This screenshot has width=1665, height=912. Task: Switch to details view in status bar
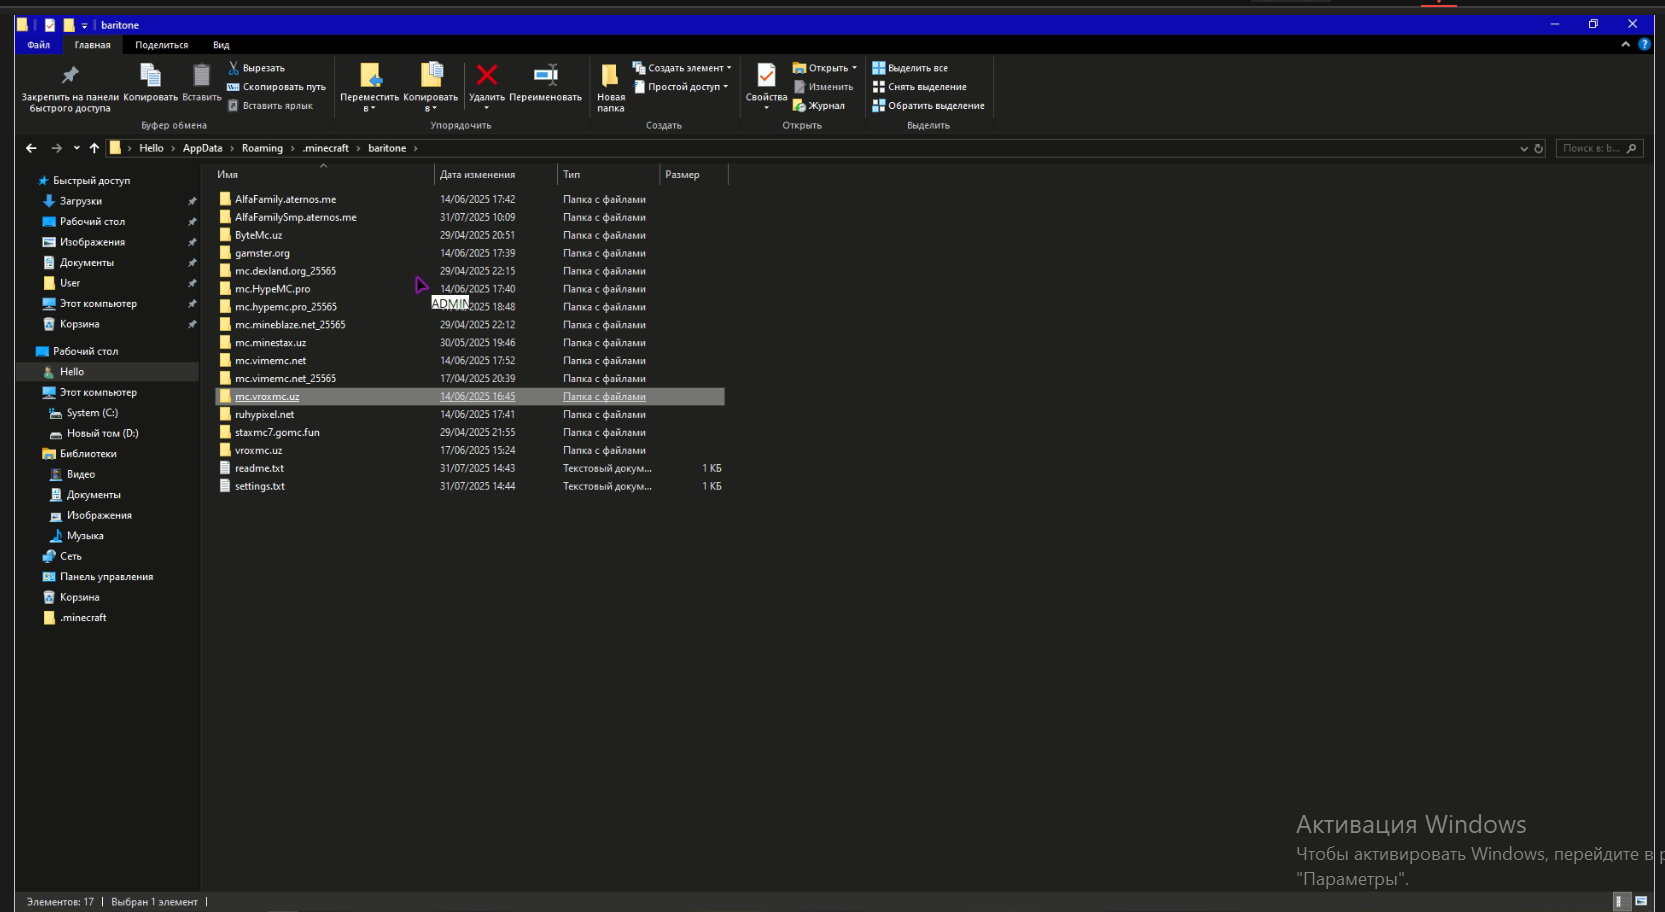(1621, 901)
